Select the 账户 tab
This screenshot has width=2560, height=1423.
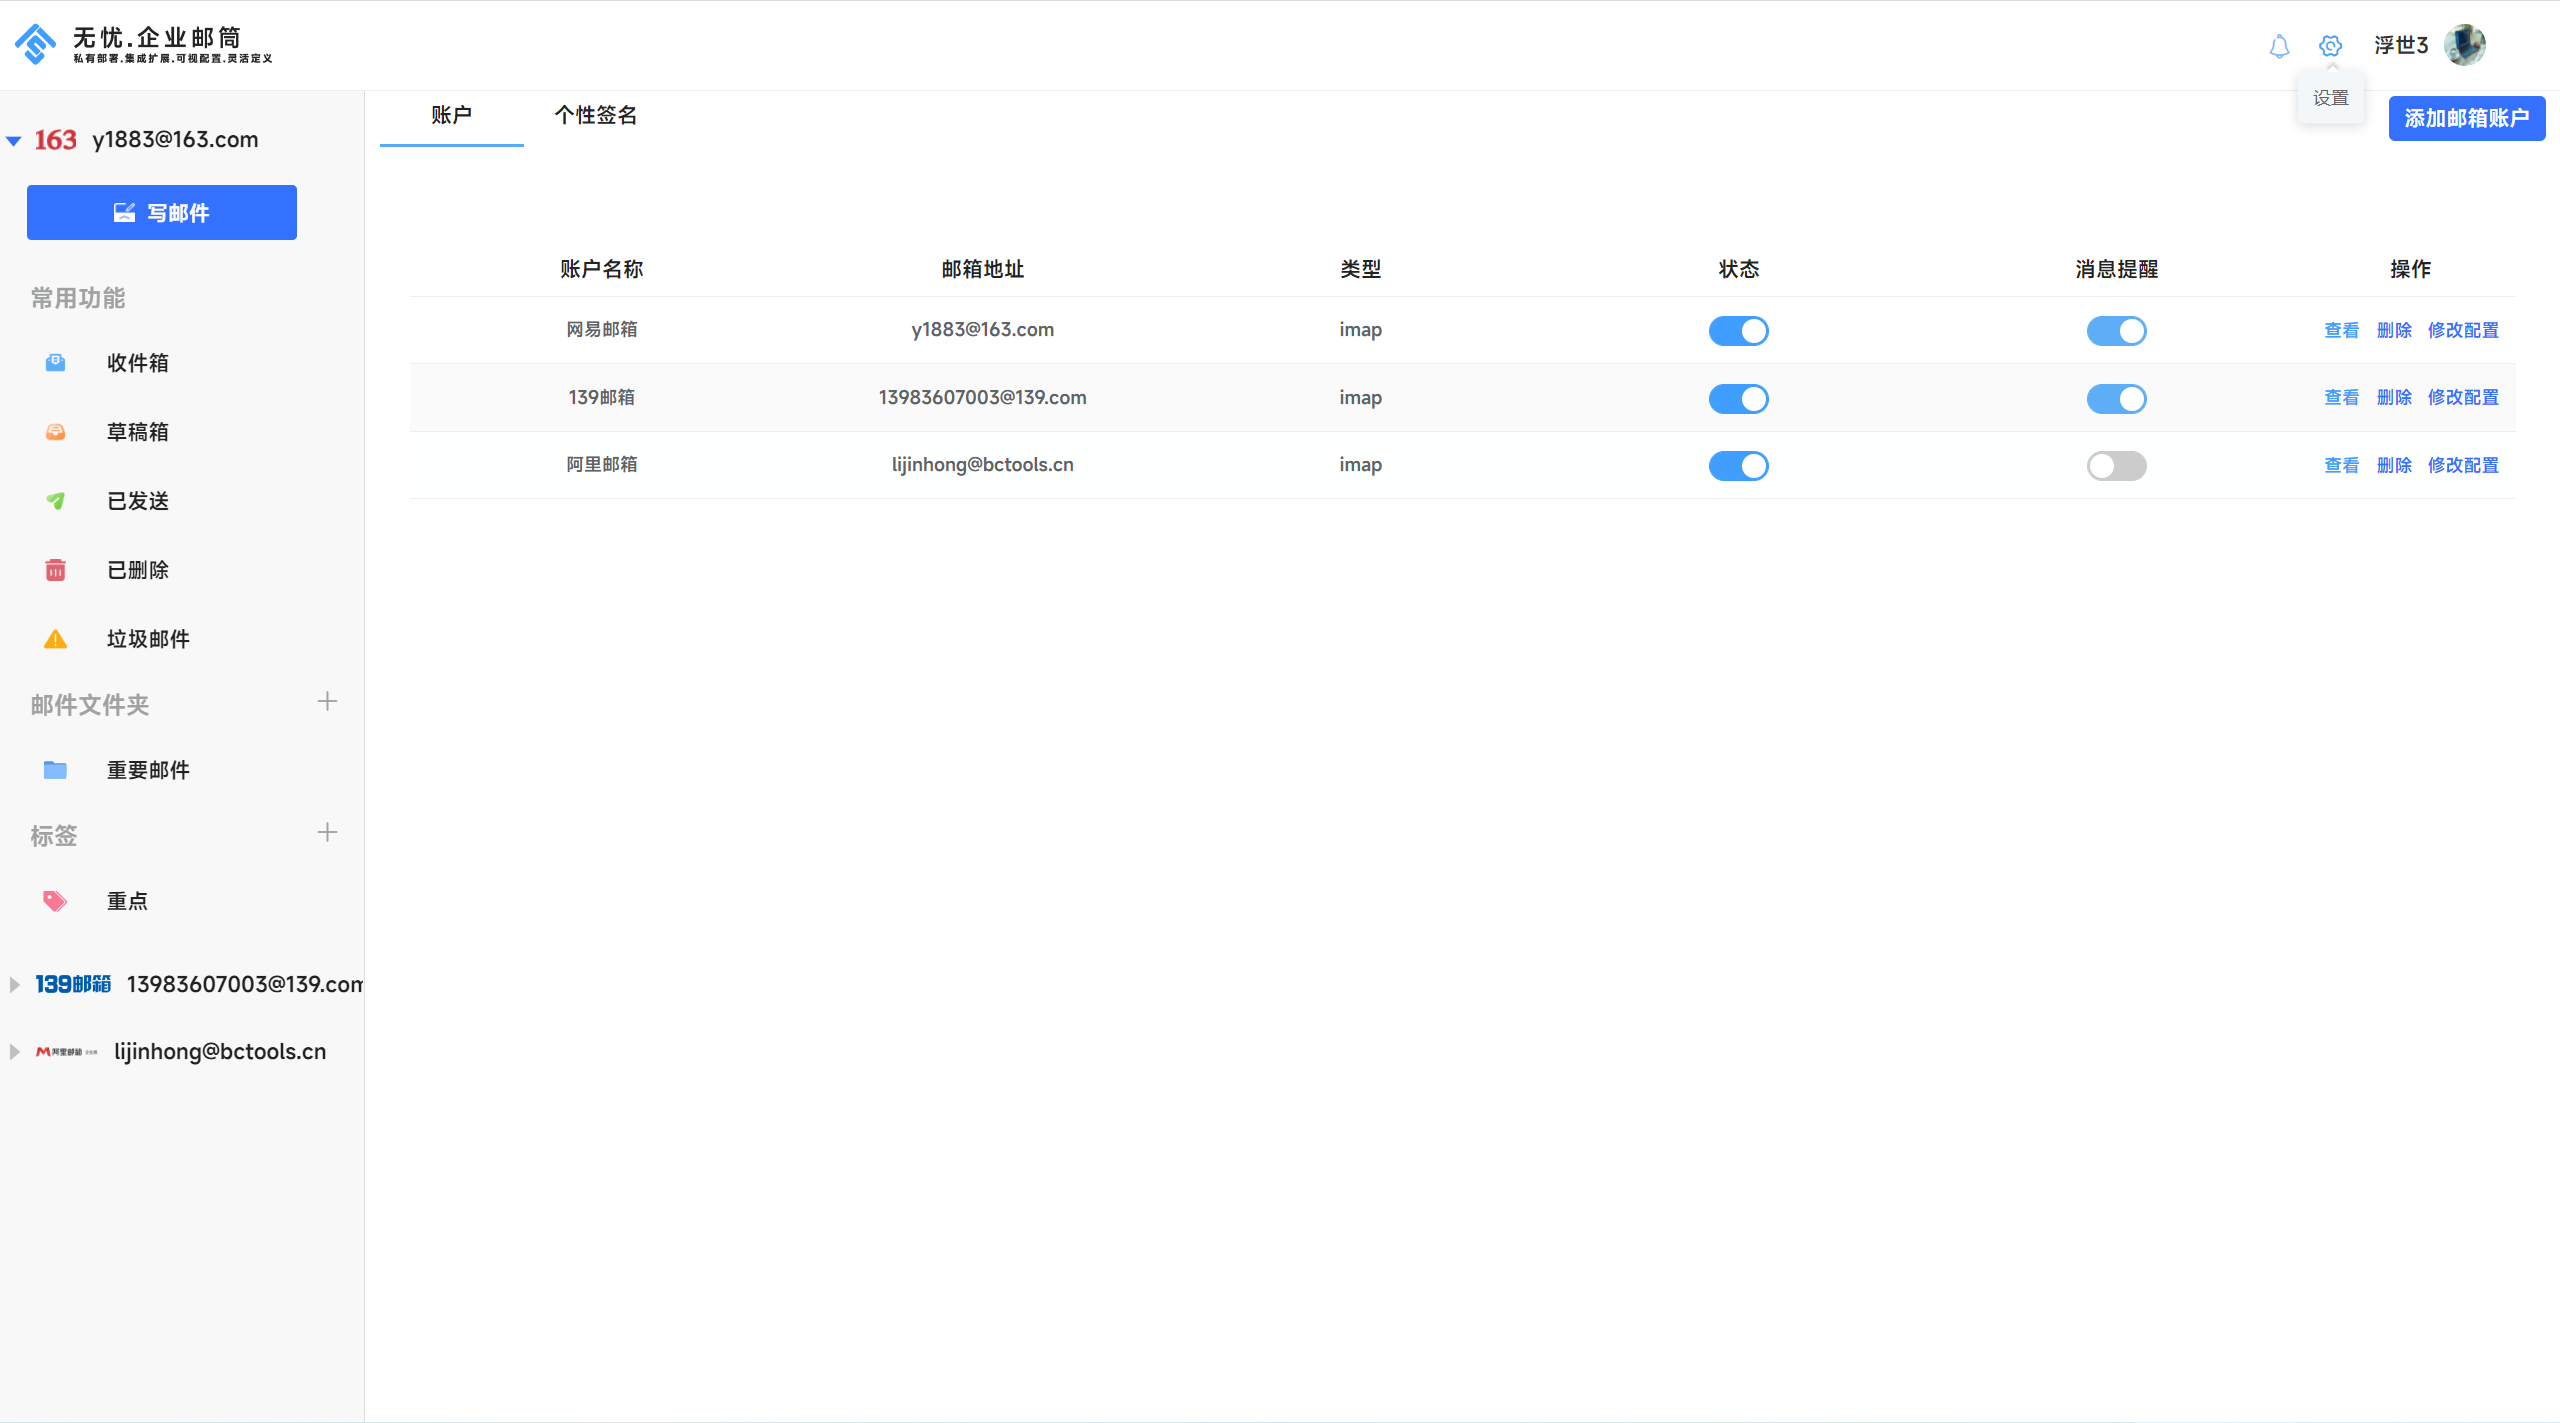pyautogui.click(x=451, y=116)
